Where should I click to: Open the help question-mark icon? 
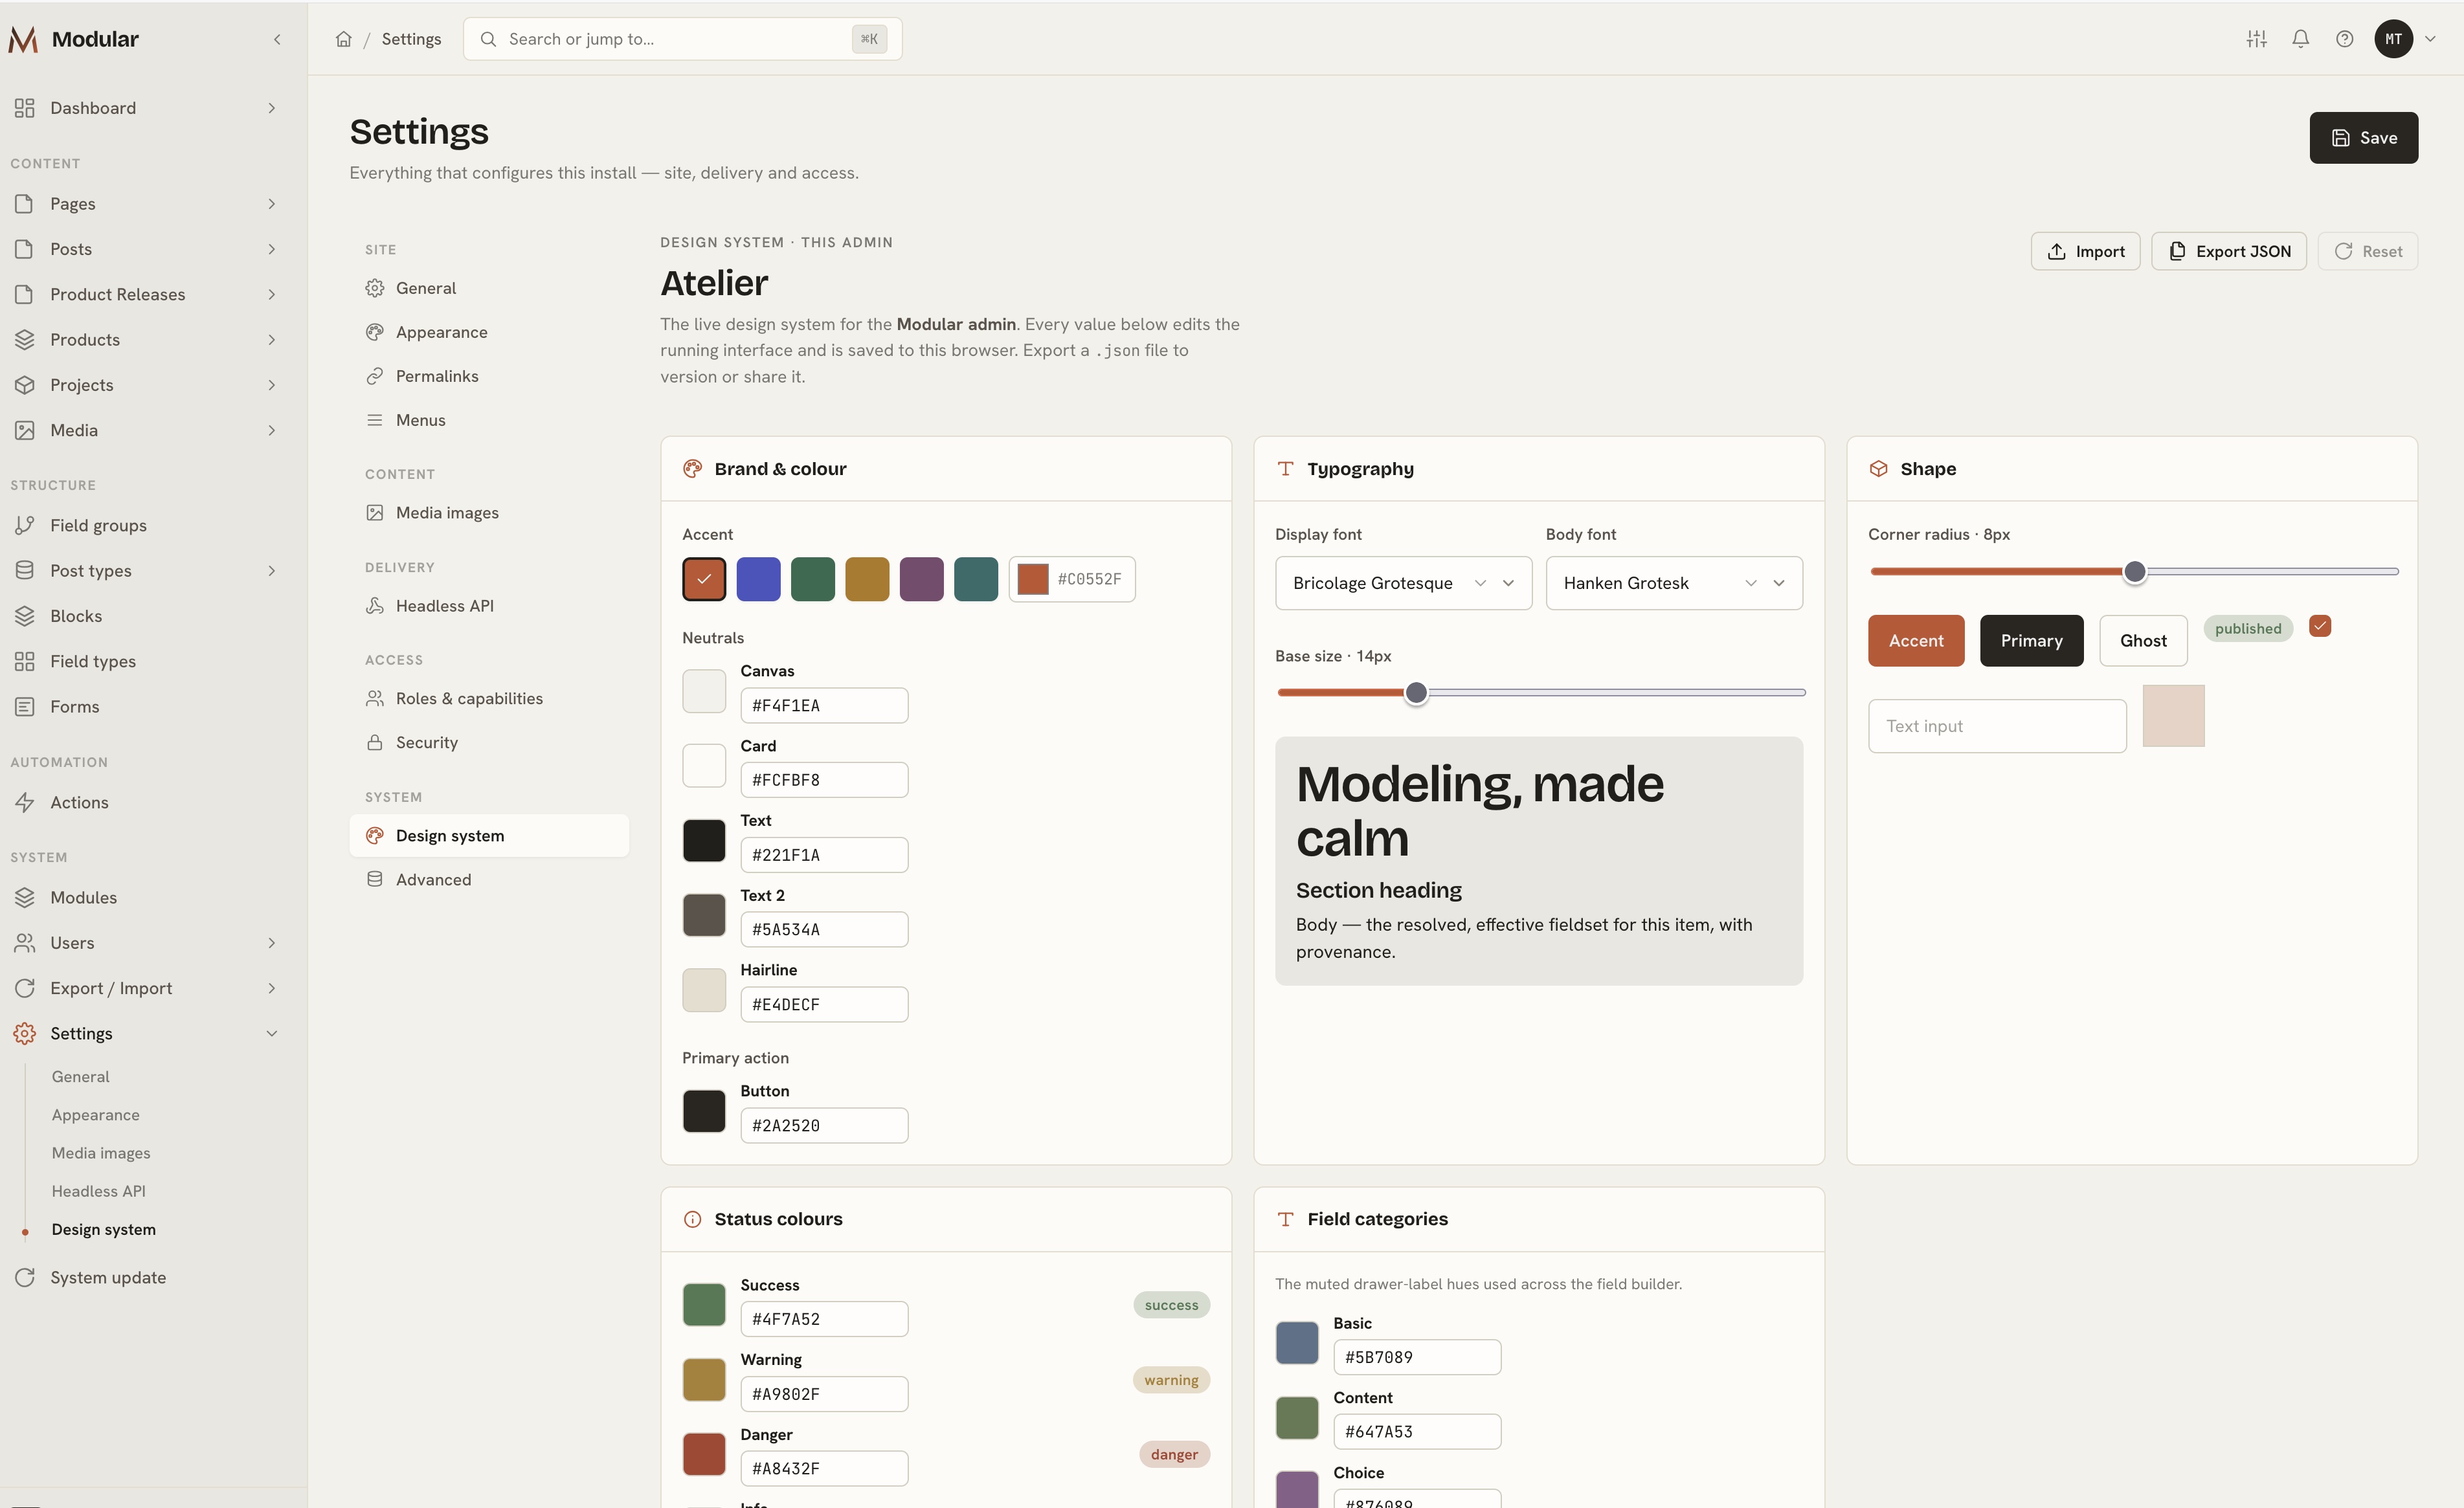click(2344, 39)
